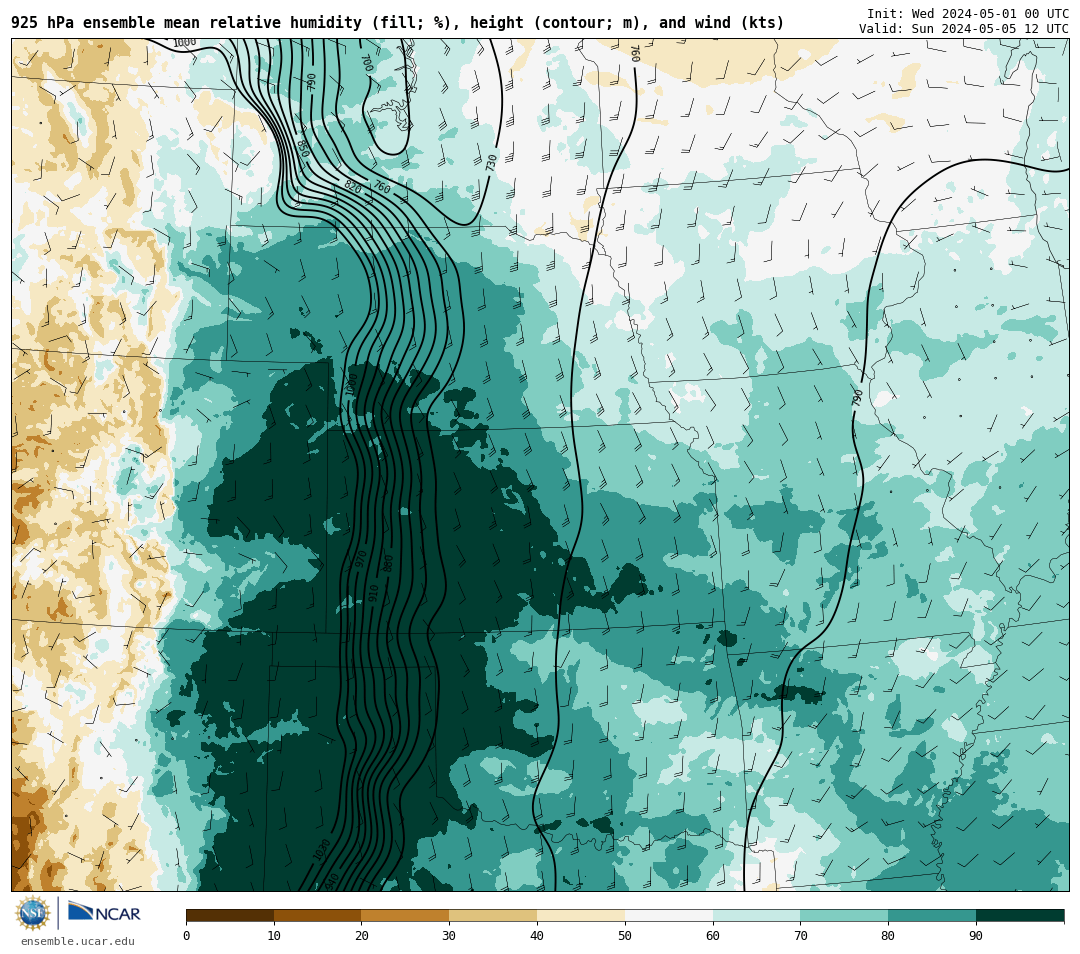Screen dimensions: 1080x954
Task: Click the 20-30 tan-brown colorbar segment
Action: point(406,915)
